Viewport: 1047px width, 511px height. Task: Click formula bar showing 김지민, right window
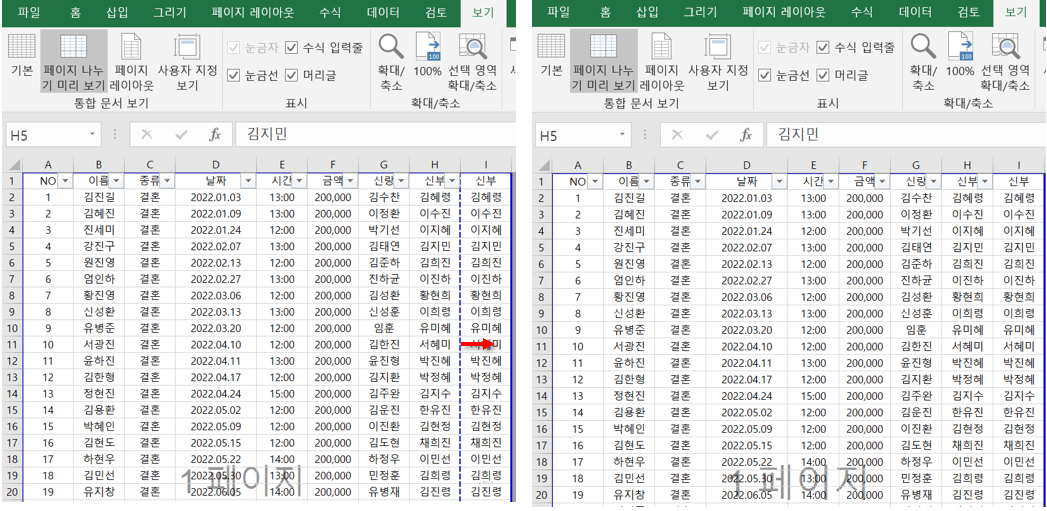point(906,135)
